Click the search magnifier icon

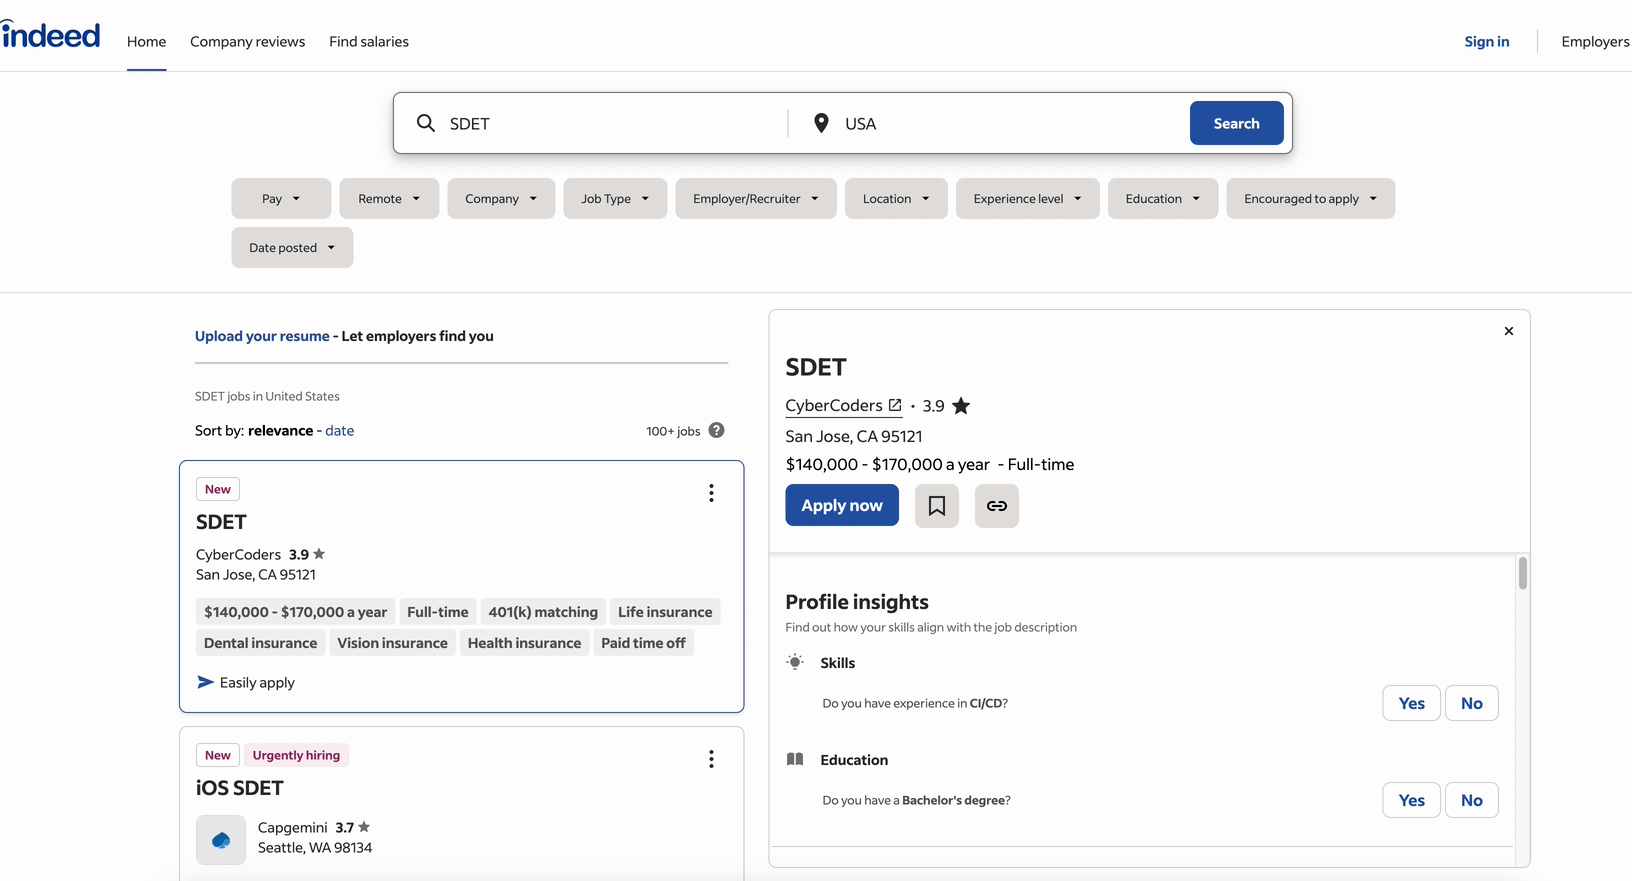[426, 123]
